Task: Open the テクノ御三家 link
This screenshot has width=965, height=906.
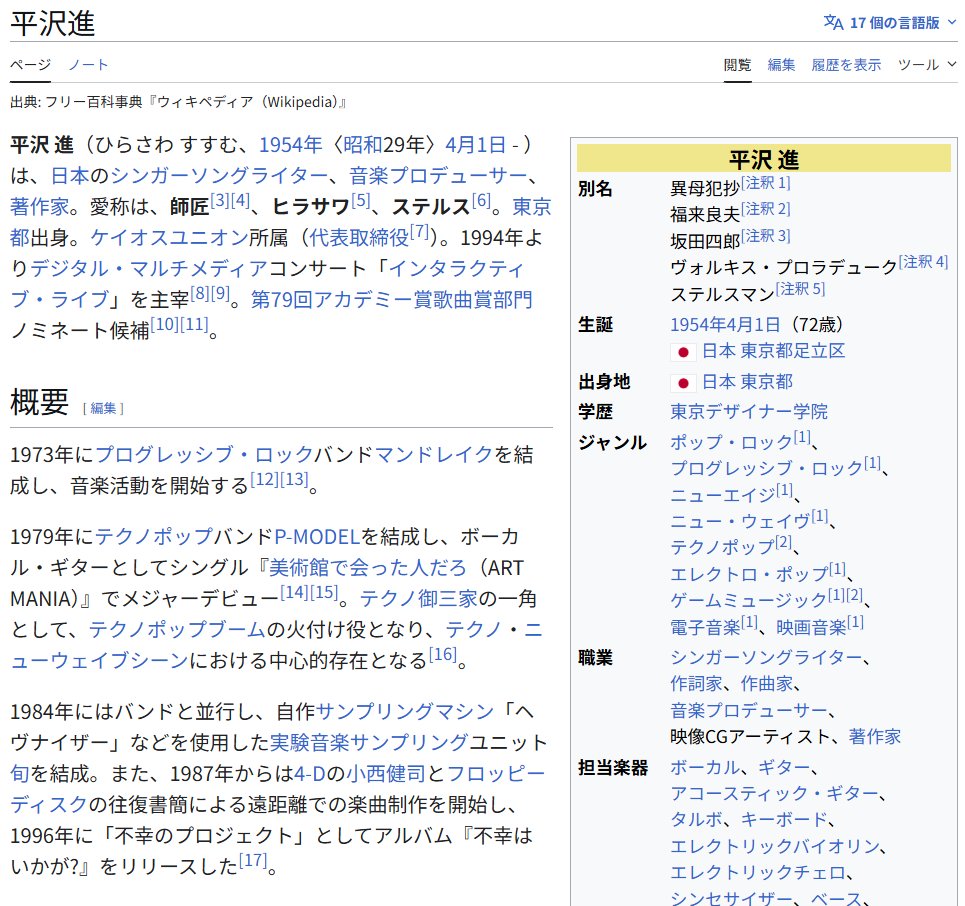Action: tap(418, 598)
